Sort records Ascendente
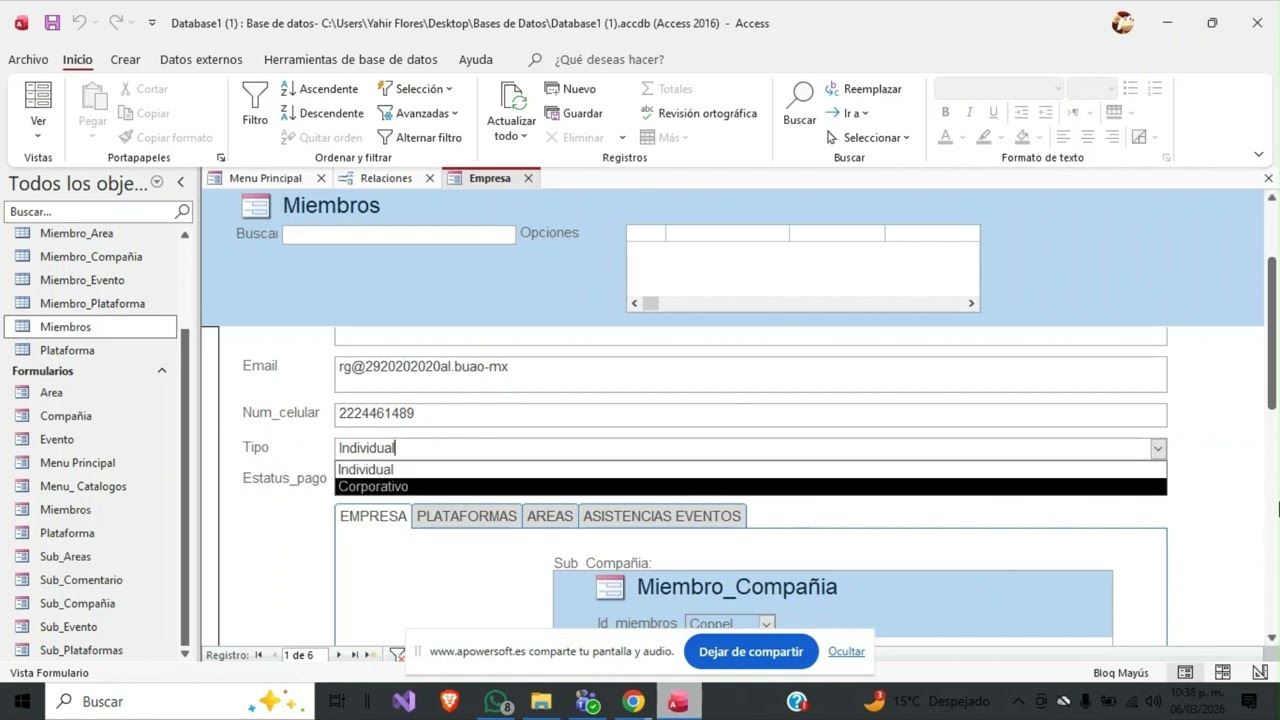1280x720 pixels. tap(319, 89)
